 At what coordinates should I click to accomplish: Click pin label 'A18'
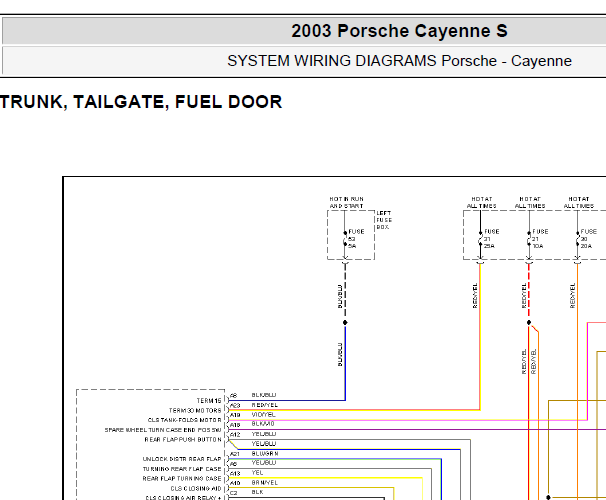pos(235,425)
